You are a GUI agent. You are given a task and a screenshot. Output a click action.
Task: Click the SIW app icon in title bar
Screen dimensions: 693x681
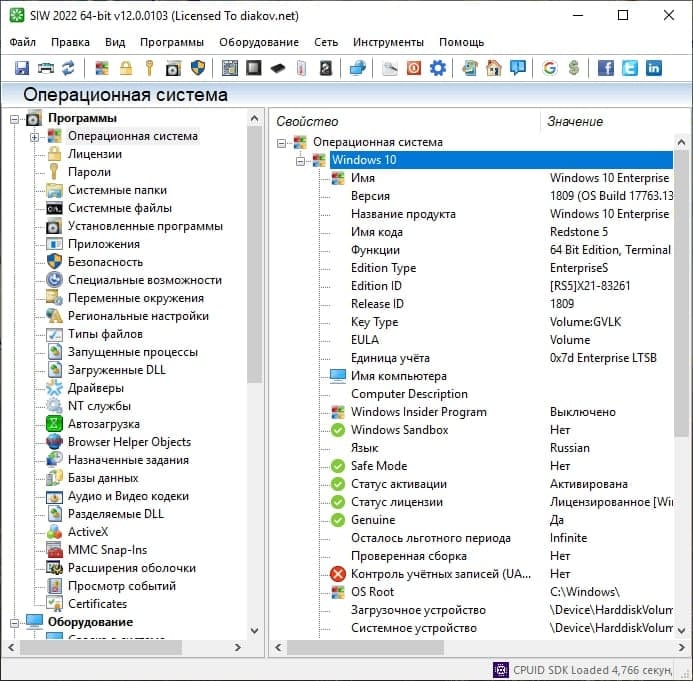tap(17, 15)
